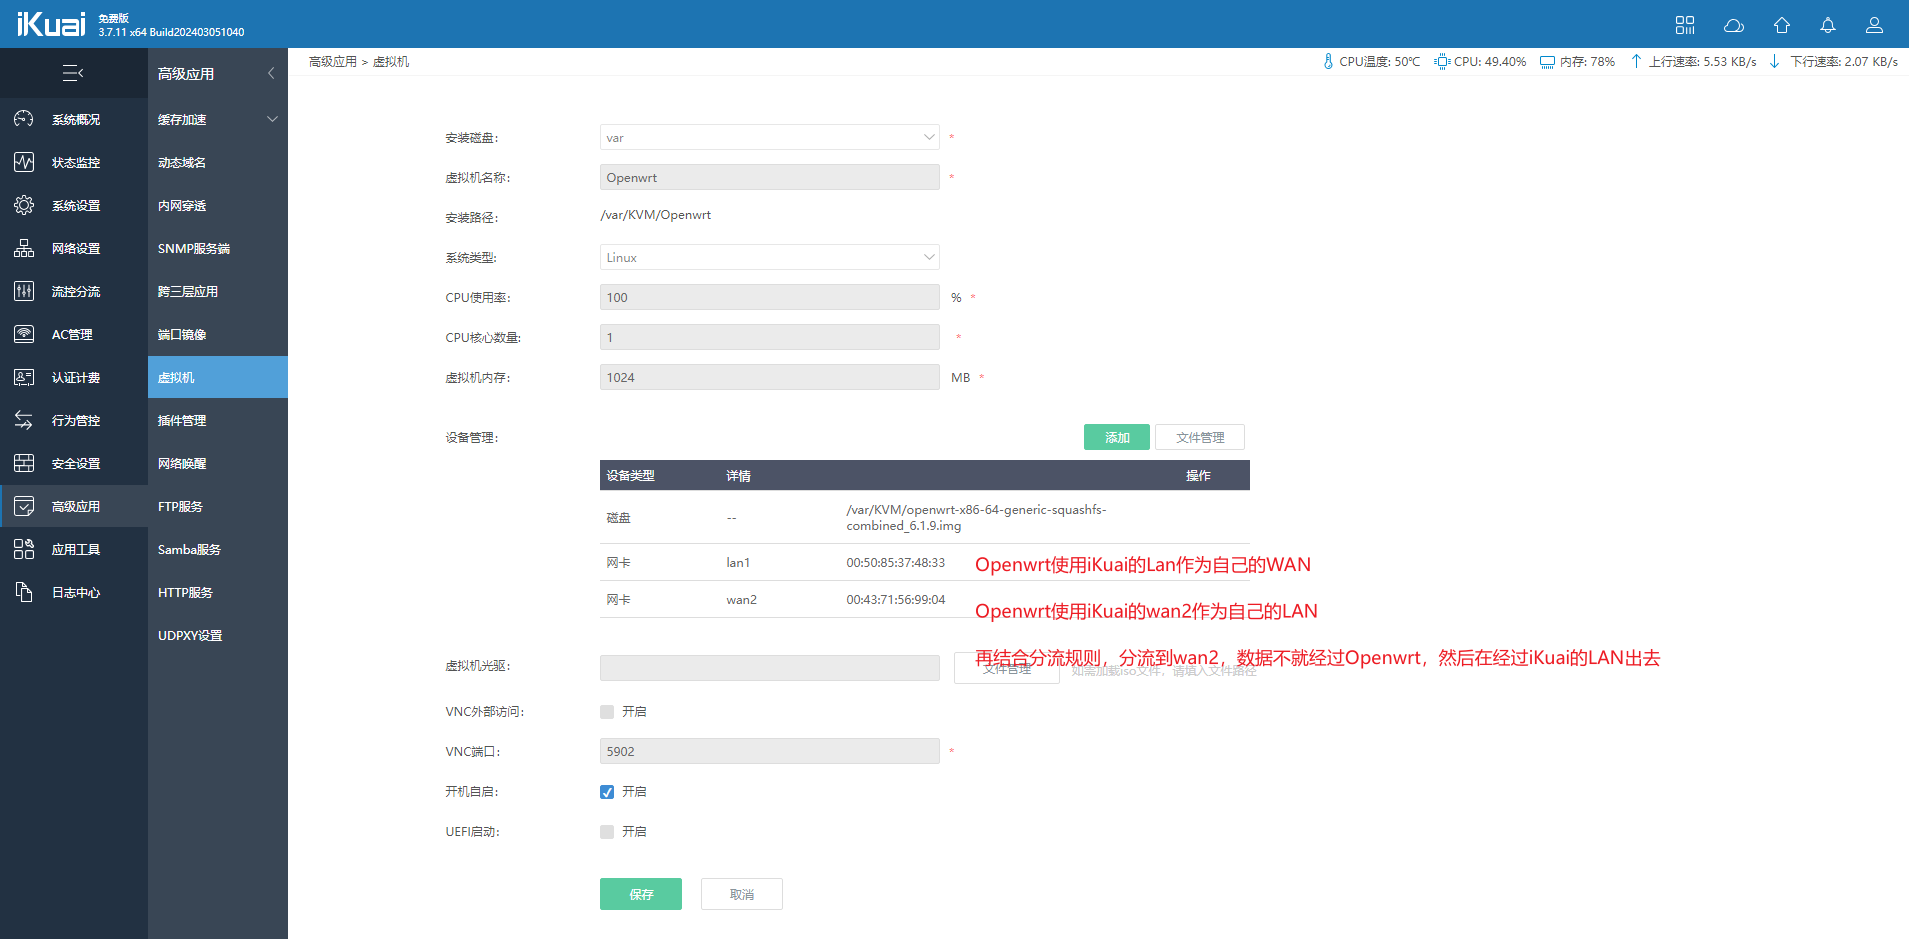
Task: Click the CPU usage chip icon
Action: [x=1442, y=61]
